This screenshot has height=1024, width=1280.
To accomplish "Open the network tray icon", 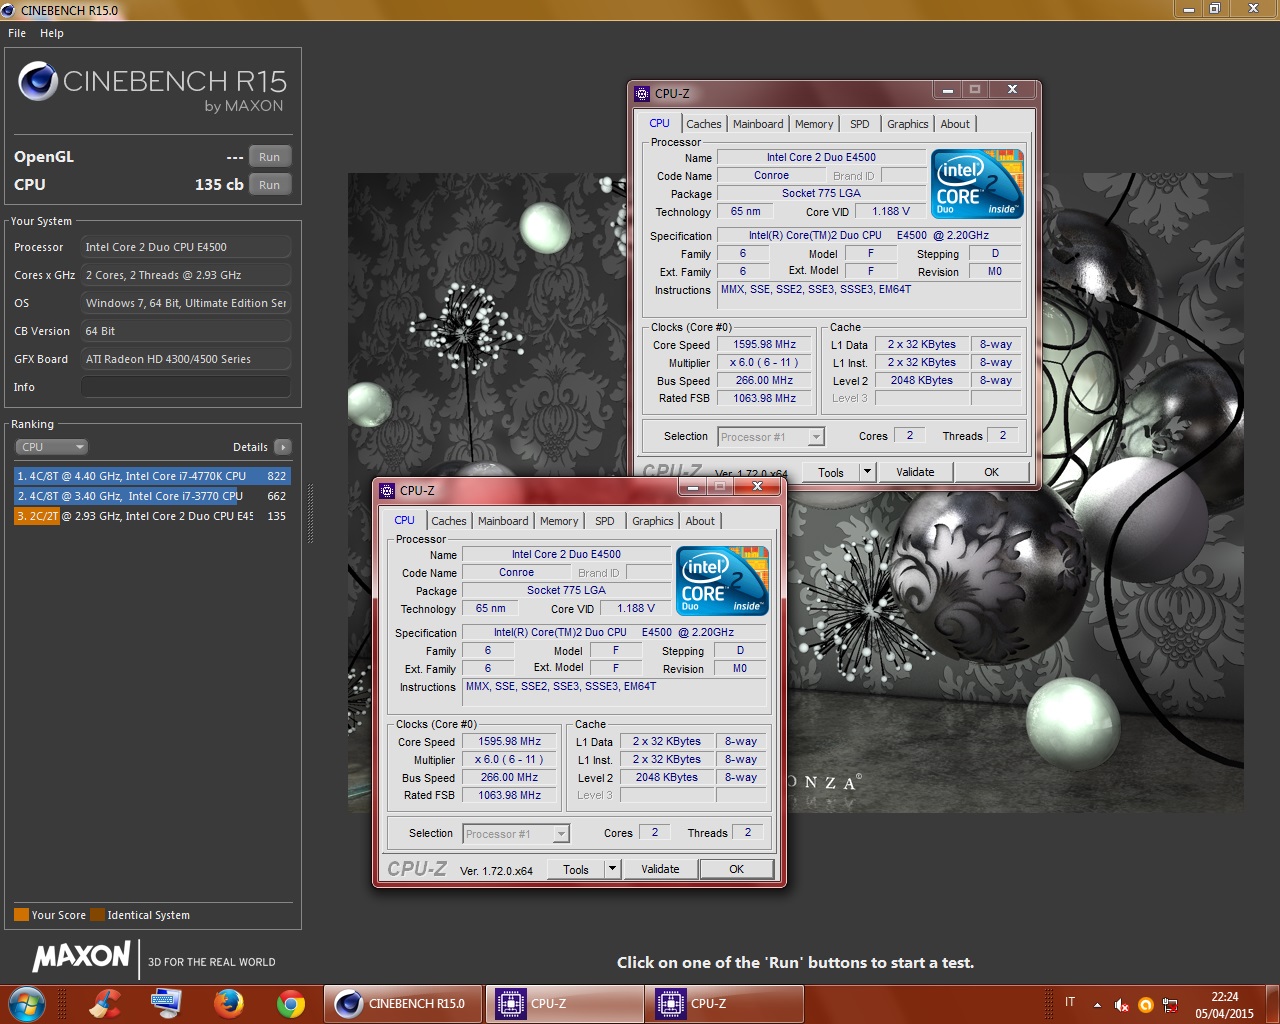I will [x=1170, y=1004].
